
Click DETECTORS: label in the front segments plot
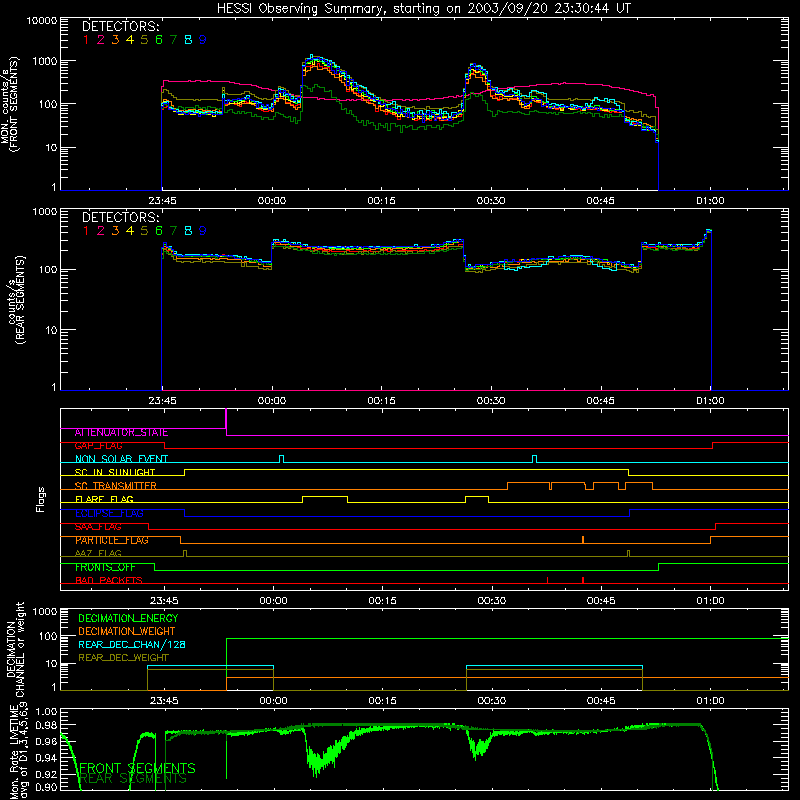click(x=121, y=26)
